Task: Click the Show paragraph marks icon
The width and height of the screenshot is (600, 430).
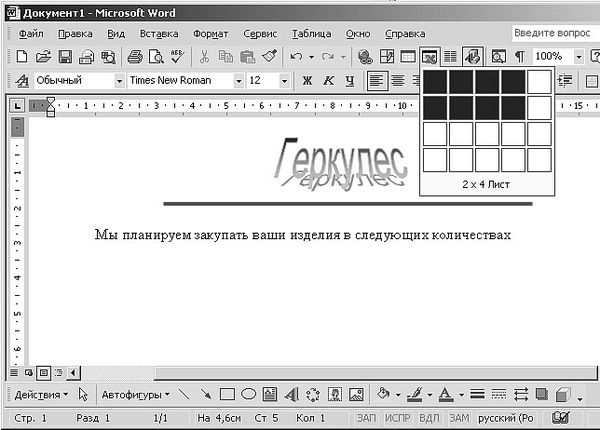Action: pyautogui.click(x=519, y=57)
